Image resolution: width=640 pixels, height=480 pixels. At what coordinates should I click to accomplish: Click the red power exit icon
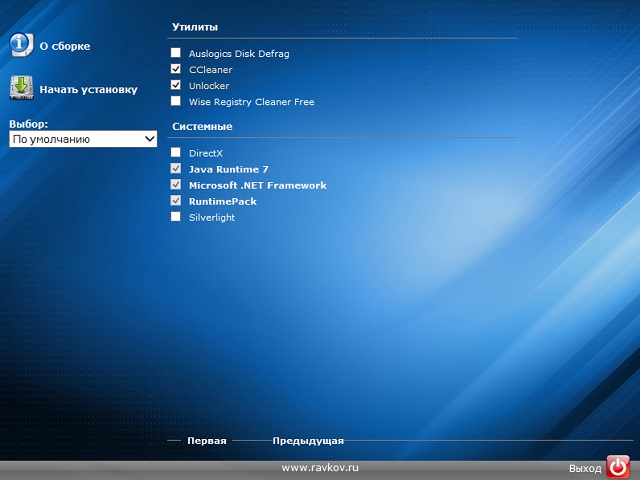[x=618, y=467]
